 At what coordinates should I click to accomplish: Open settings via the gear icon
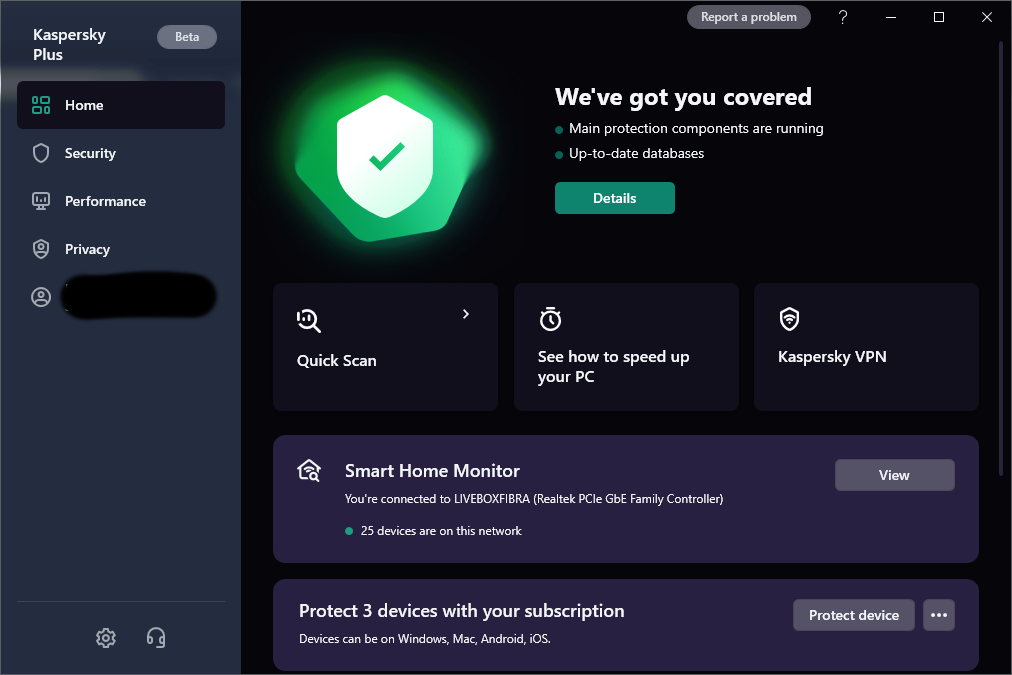pos(106,637)
